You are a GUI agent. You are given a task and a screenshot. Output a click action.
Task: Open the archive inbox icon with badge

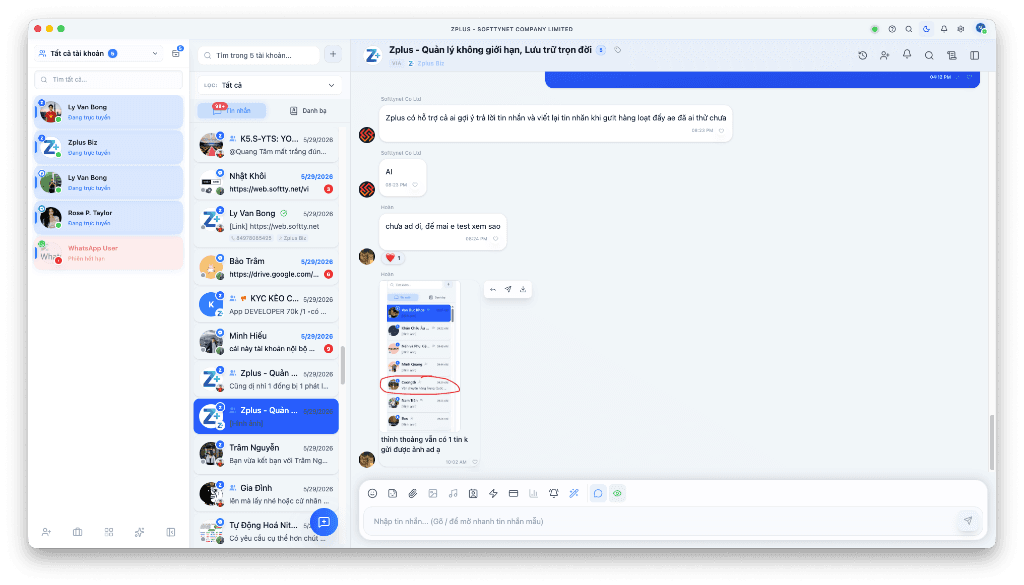(x=176, y=53)
